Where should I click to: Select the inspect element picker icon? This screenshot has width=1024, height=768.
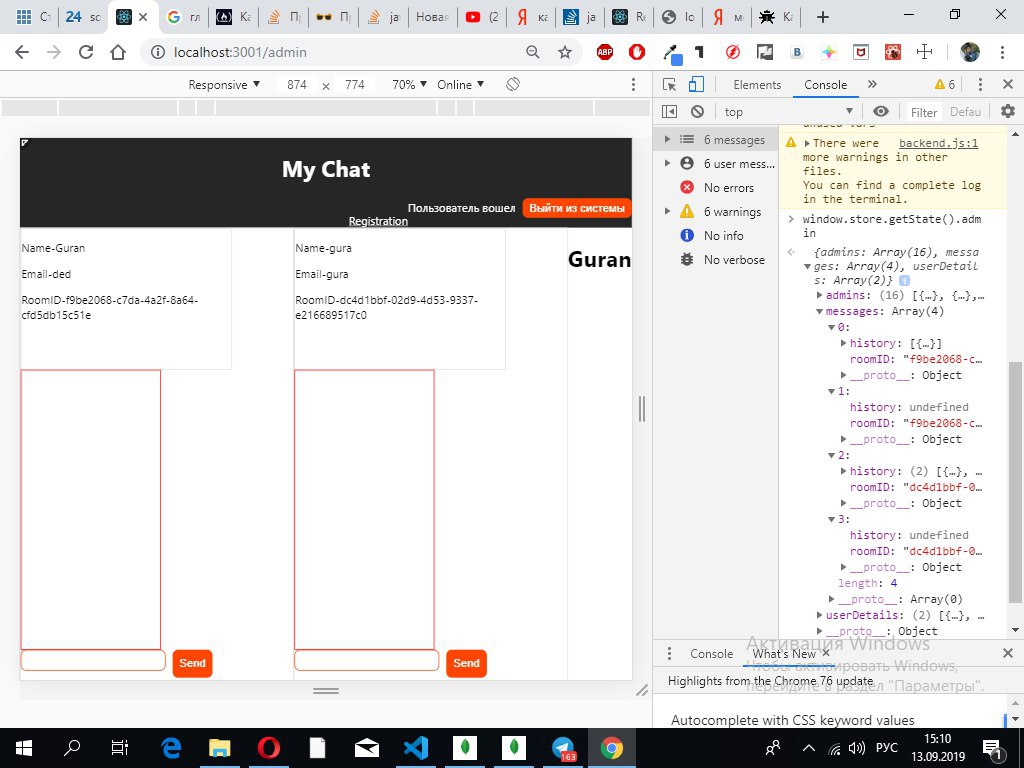click(670, 85)
